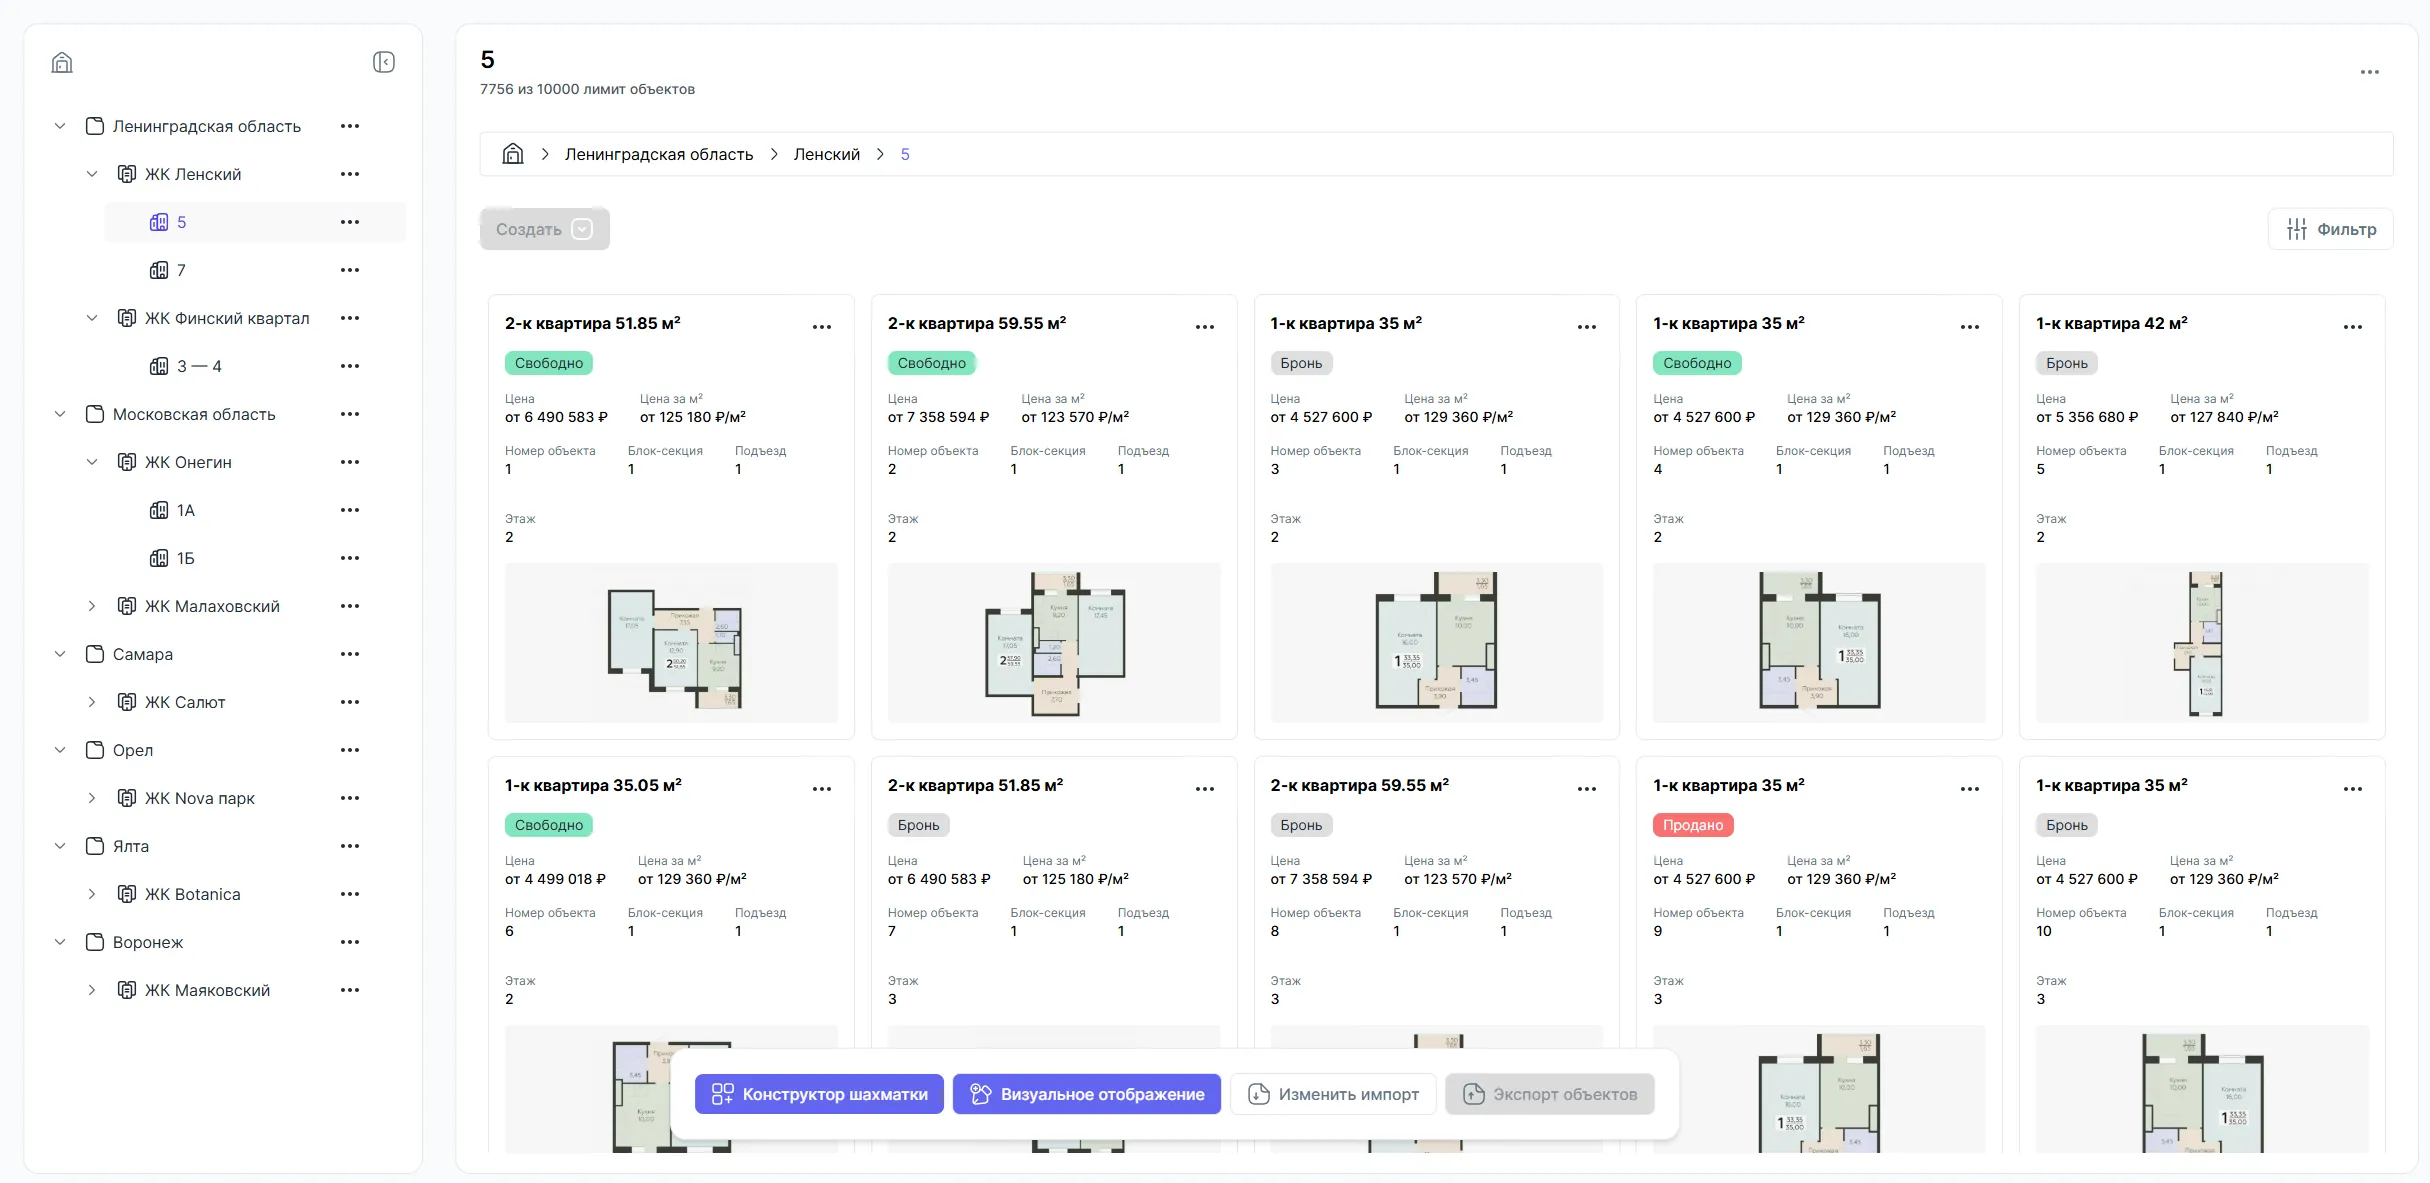The height and width of the screenshot is (1183, 2430).
Task: Open the three-dot menu for ЖК Салют
Action: [350, 702]
